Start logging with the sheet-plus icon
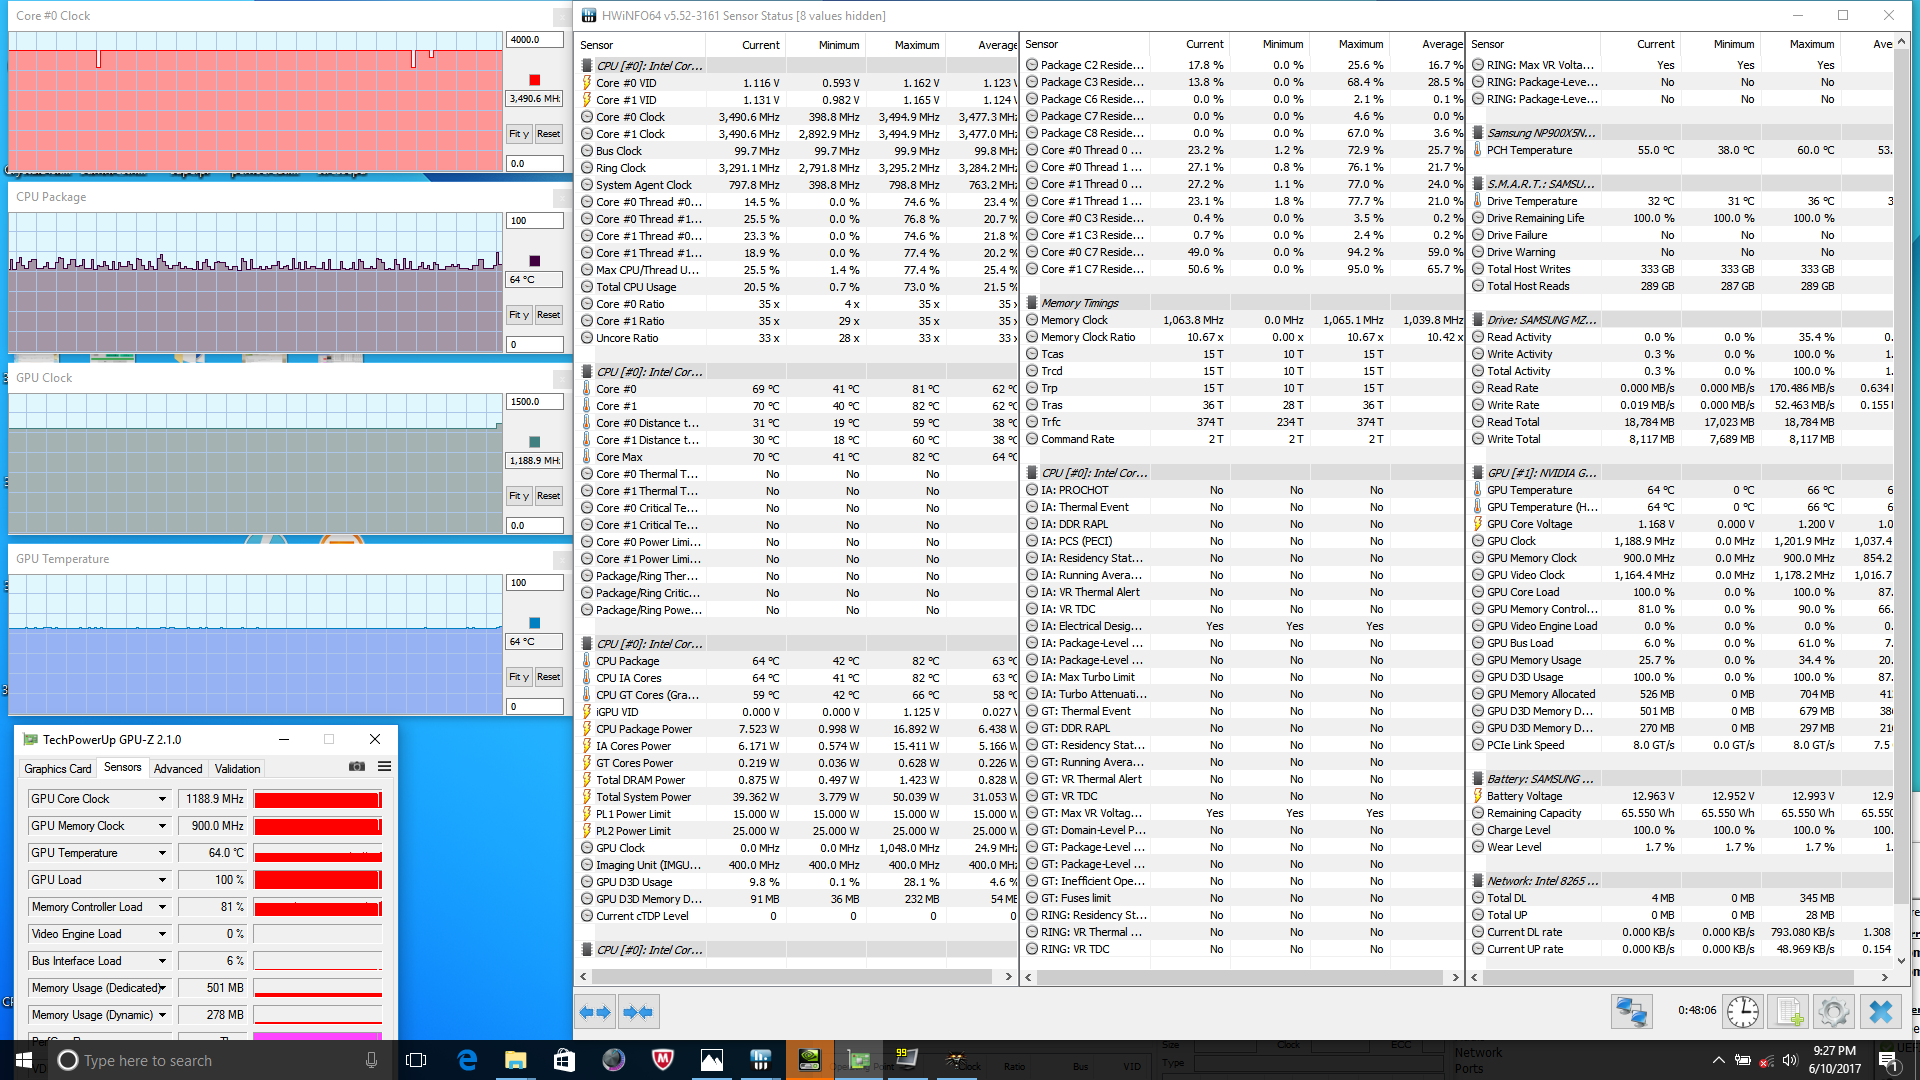The height and width of the screenshot is (1080, 1920). click(1789, 1012)
